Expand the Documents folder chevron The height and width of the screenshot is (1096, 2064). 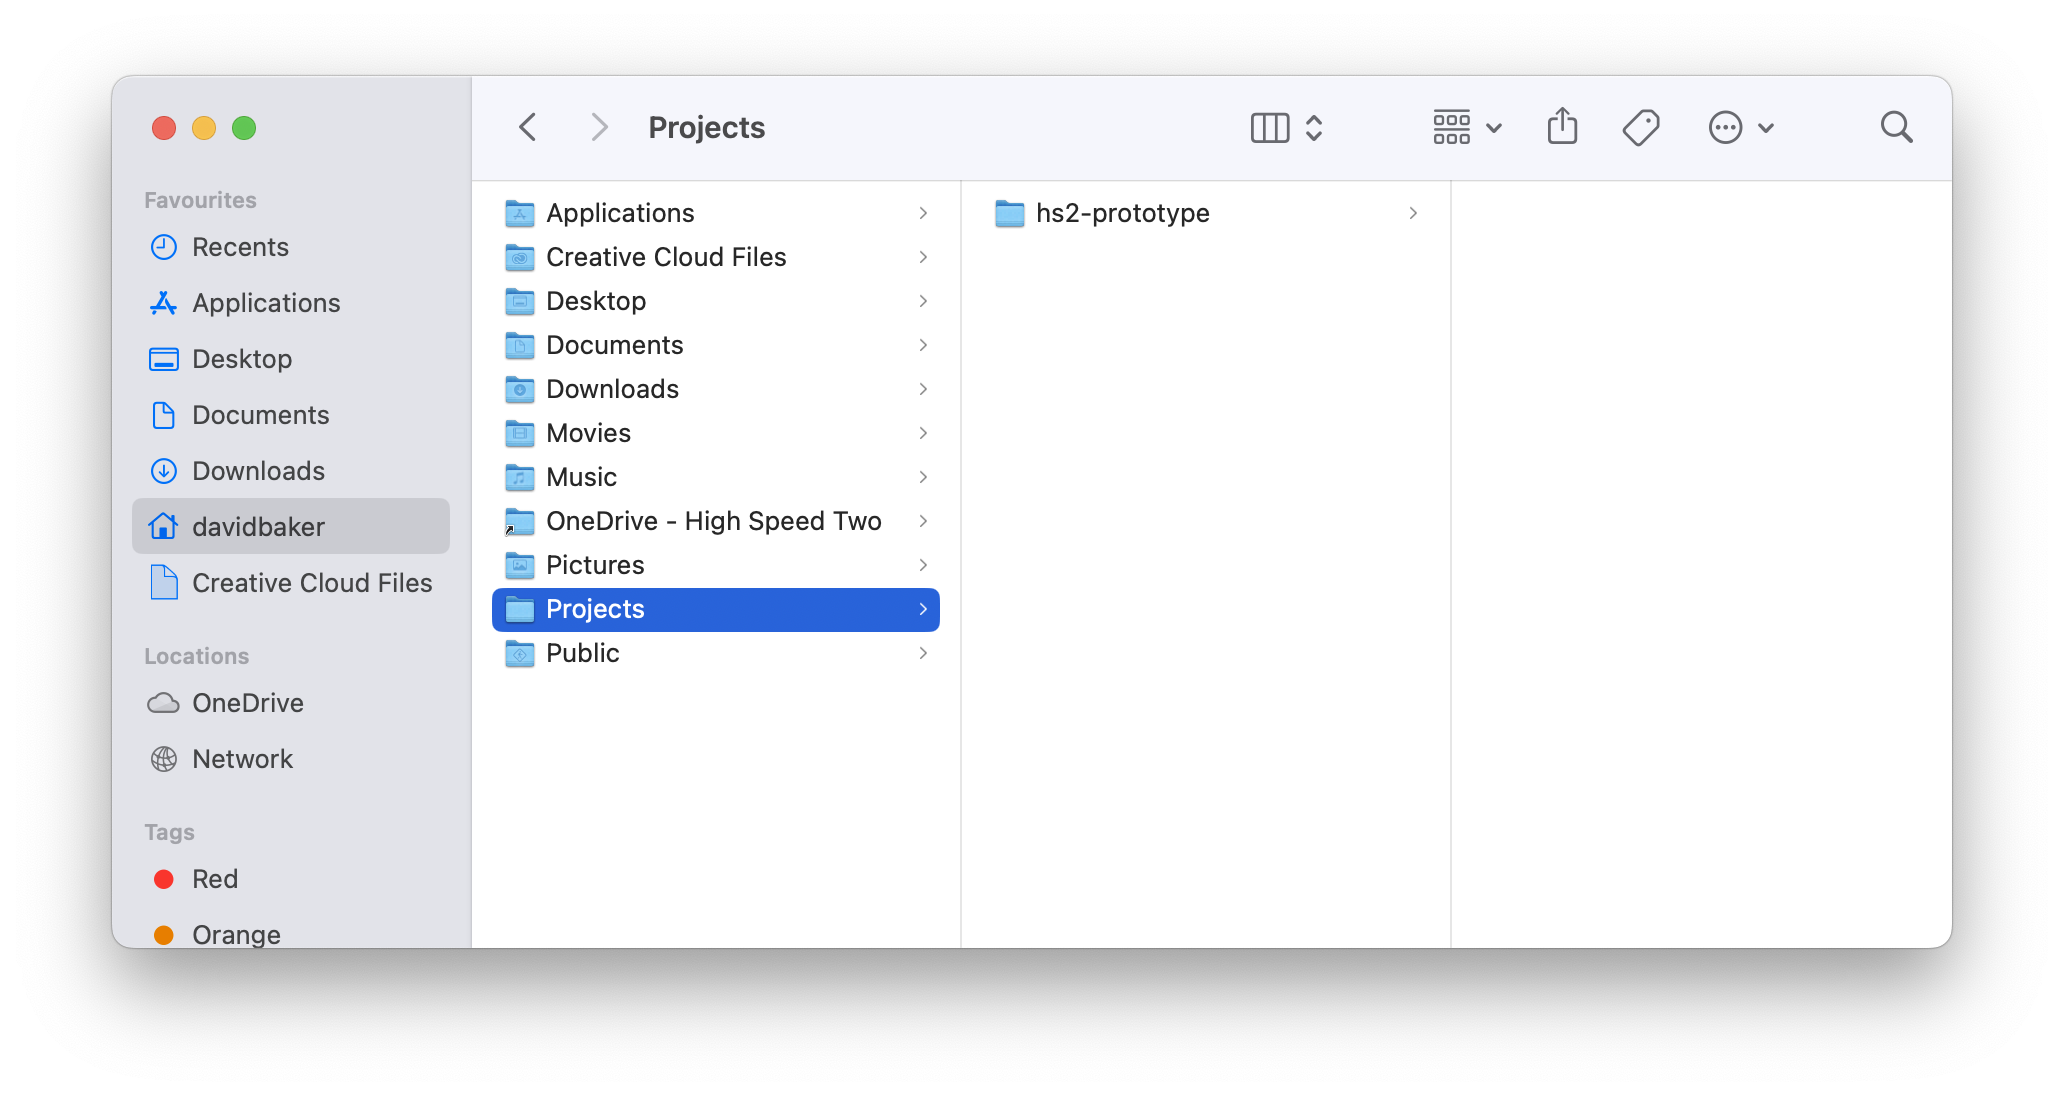[x=922, y=345]
